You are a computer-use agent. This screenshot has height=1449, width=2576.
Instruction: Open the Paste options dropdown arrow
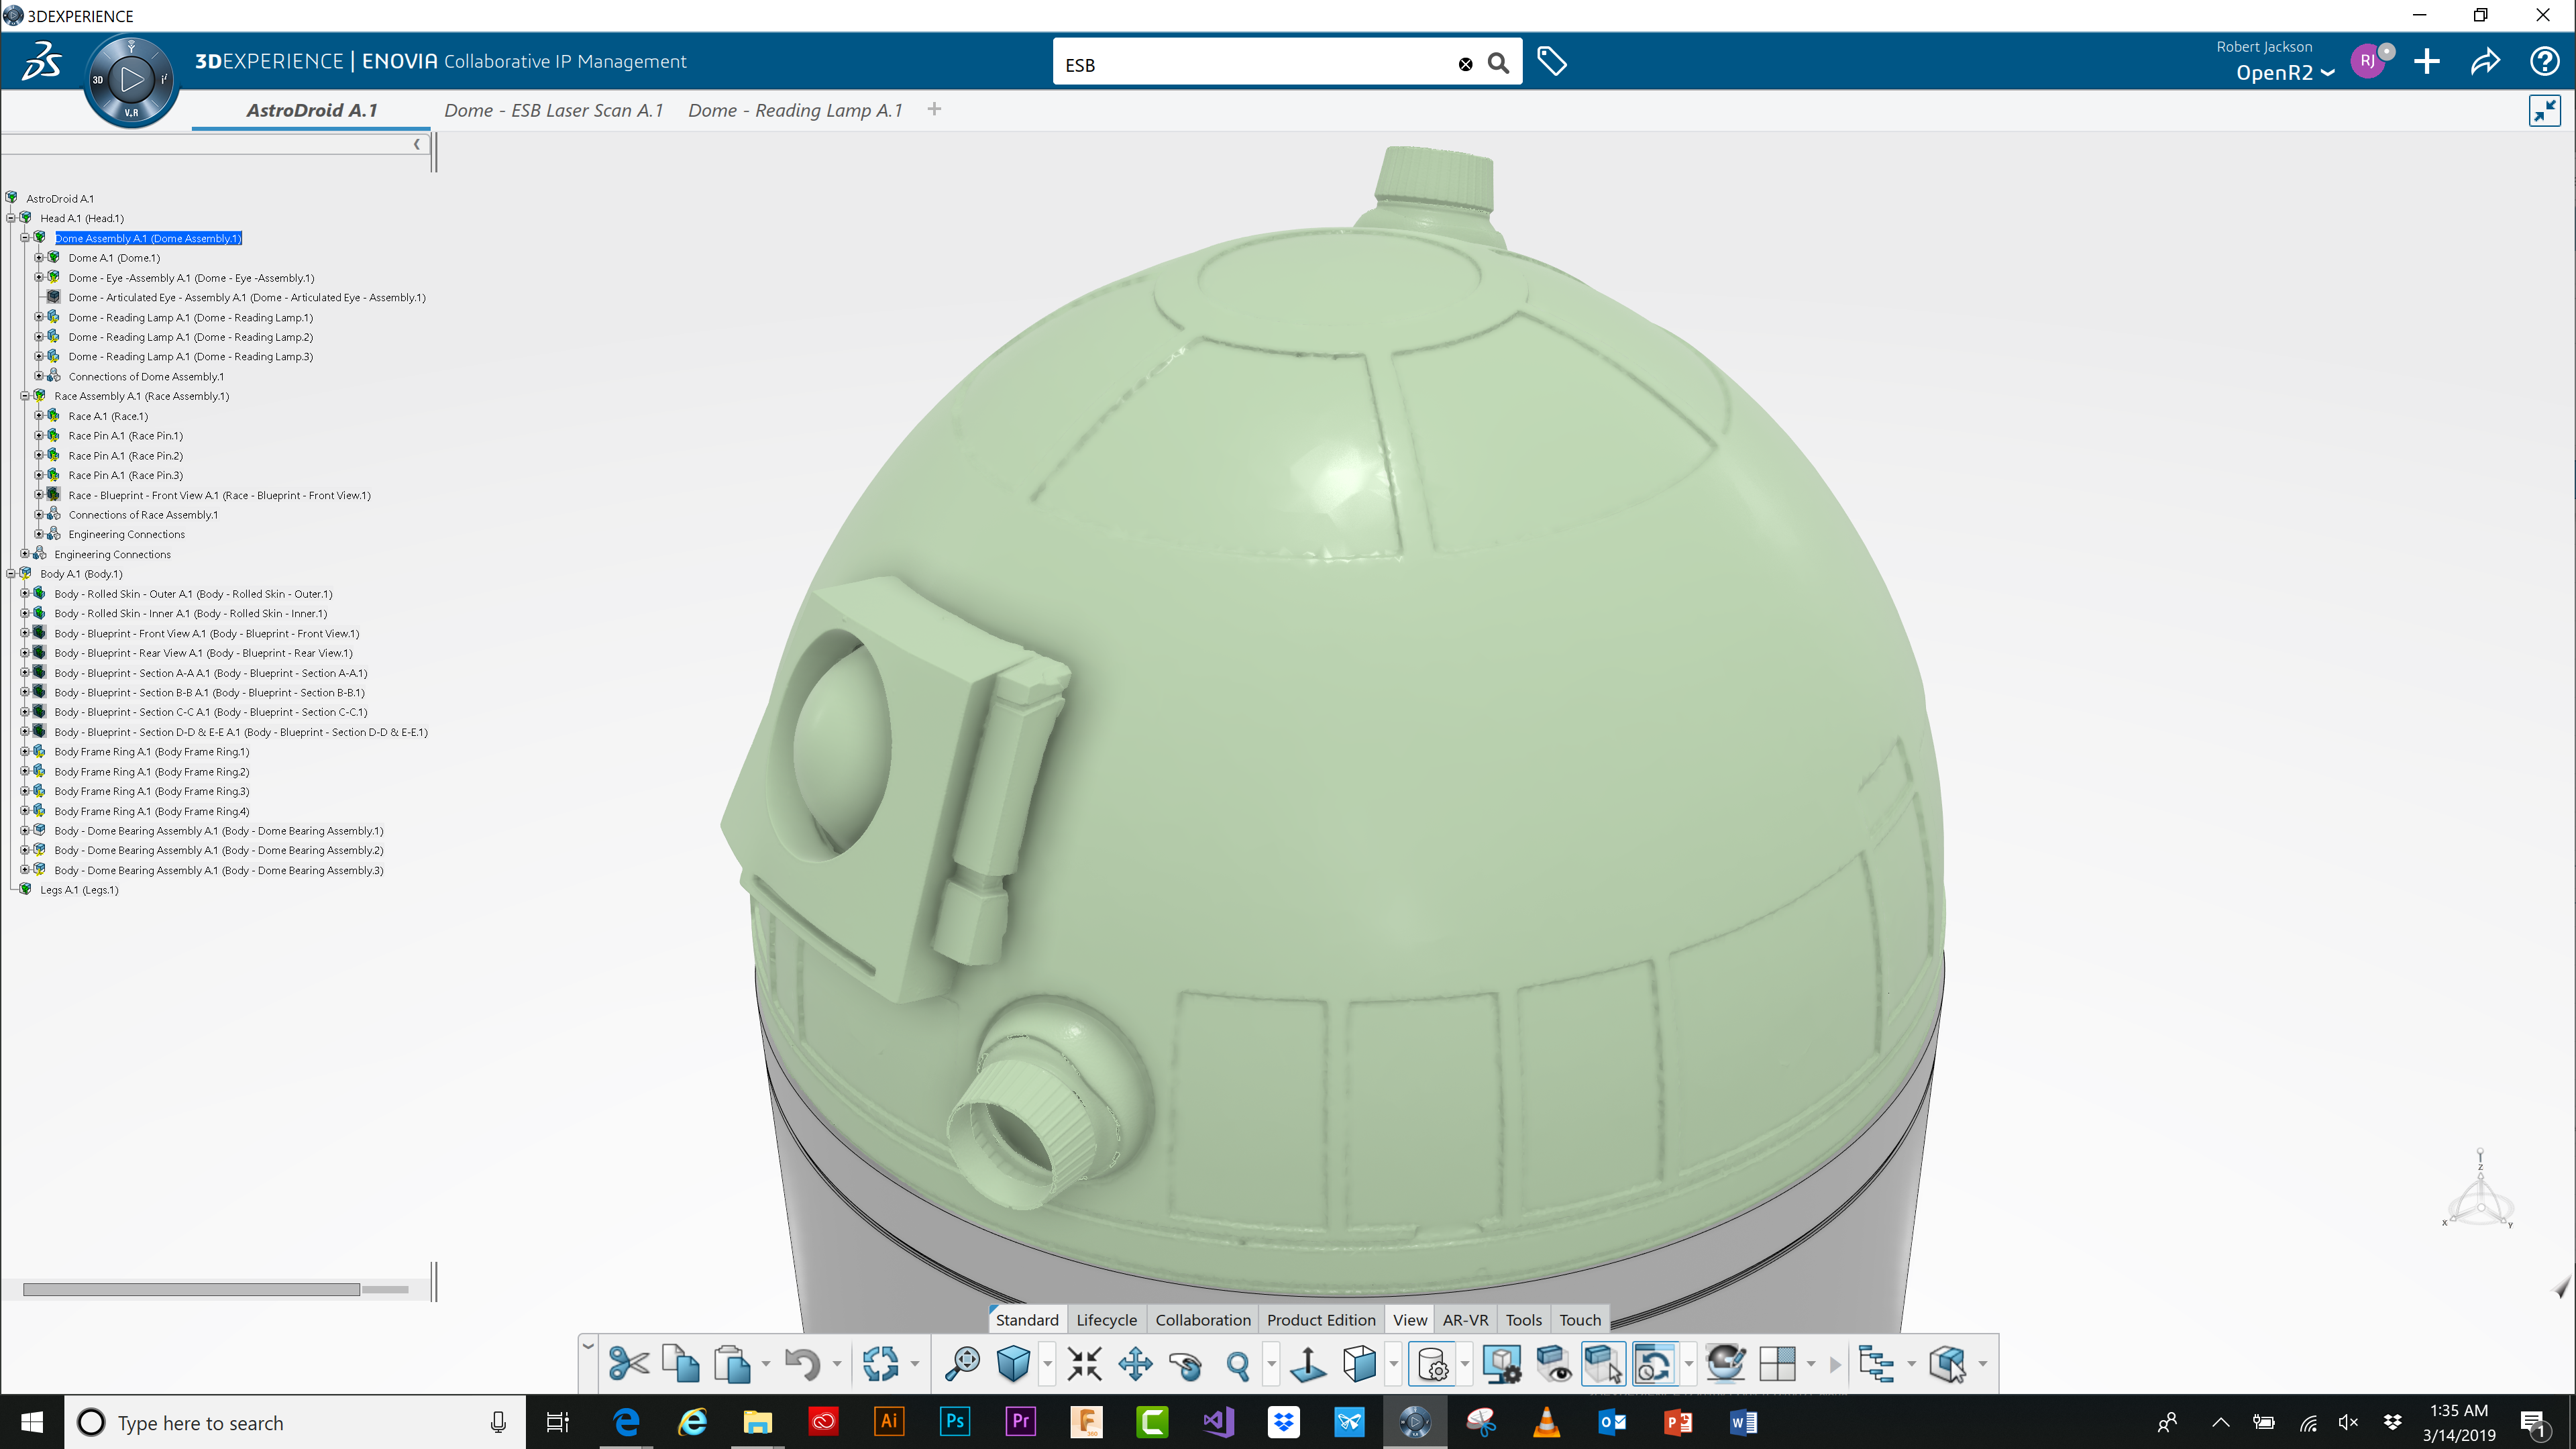click(766, 1364)
